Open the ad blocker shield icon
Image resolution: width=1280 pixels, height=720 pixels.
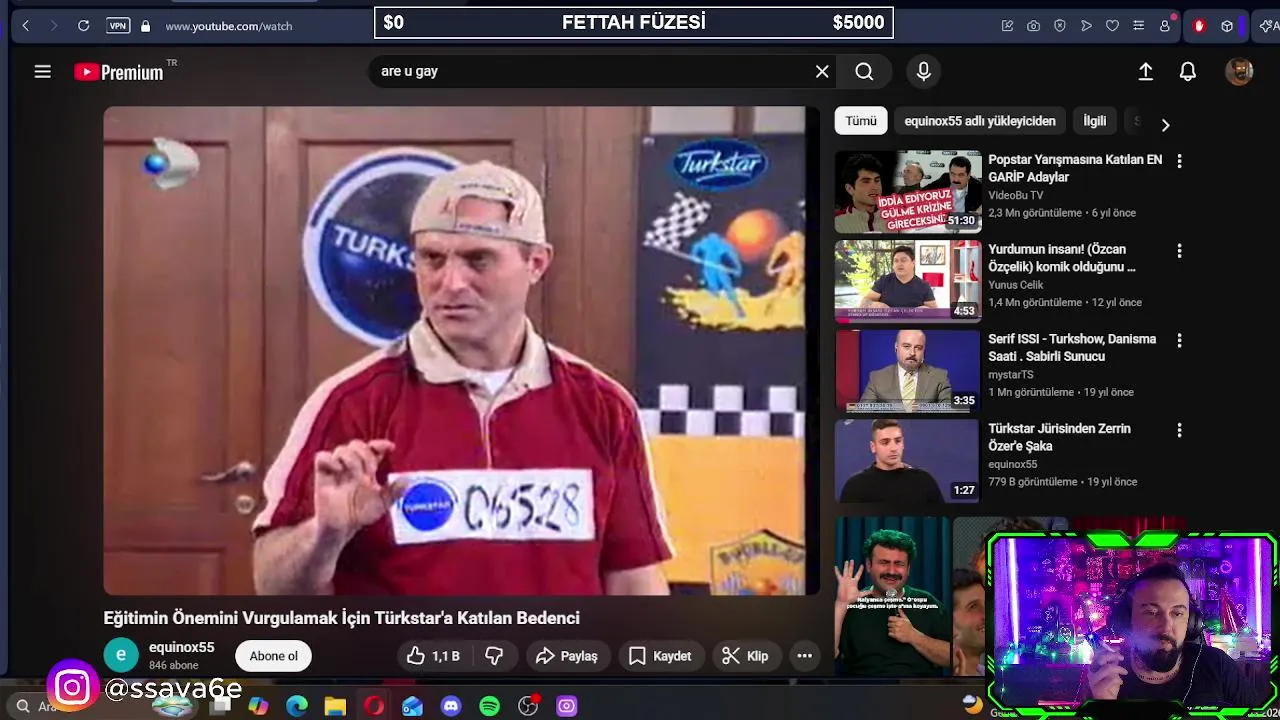(1060, 26)
